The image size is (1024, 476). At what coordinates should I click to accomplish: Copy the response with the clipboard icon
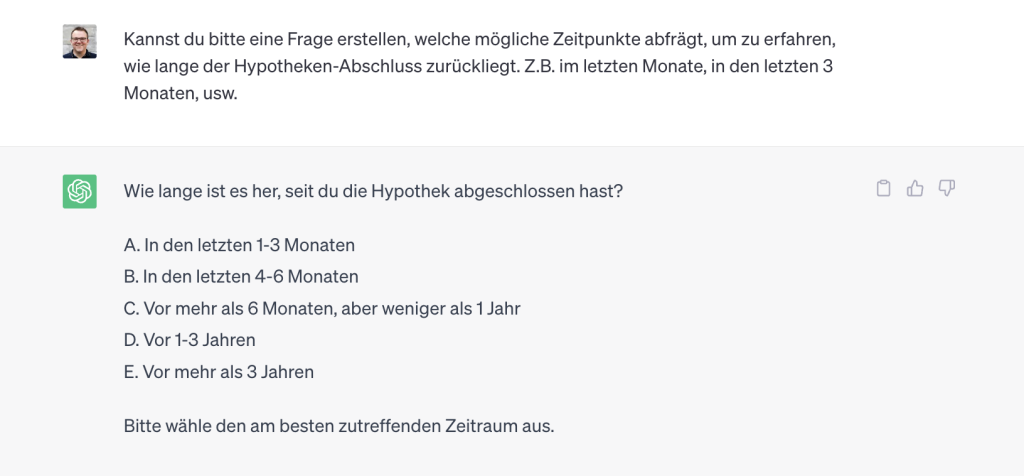pyautogui.click(x=883, y=189)
